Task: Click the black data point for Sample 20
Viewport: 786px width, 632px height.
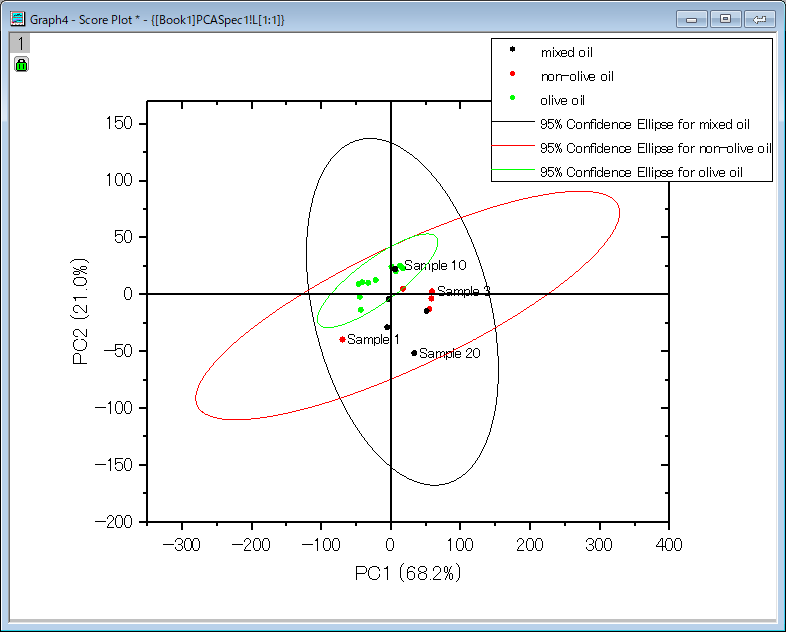Action: tap(414, 353)
